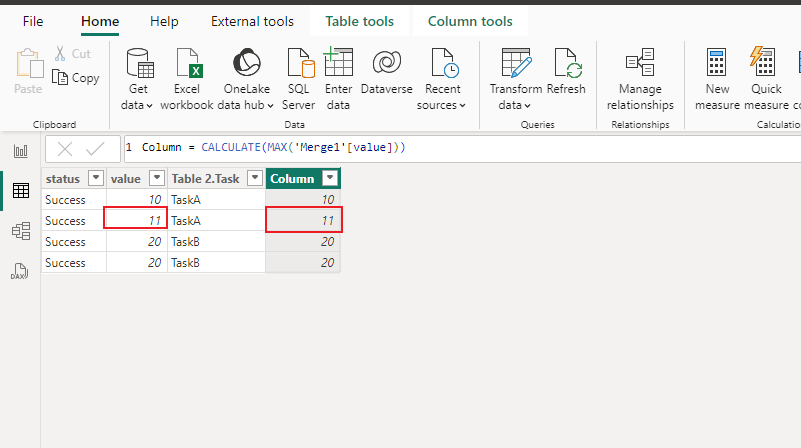Select the Column cell showing 10
The height and width of the screenshot is (448, 801).
tap(302, 200)
